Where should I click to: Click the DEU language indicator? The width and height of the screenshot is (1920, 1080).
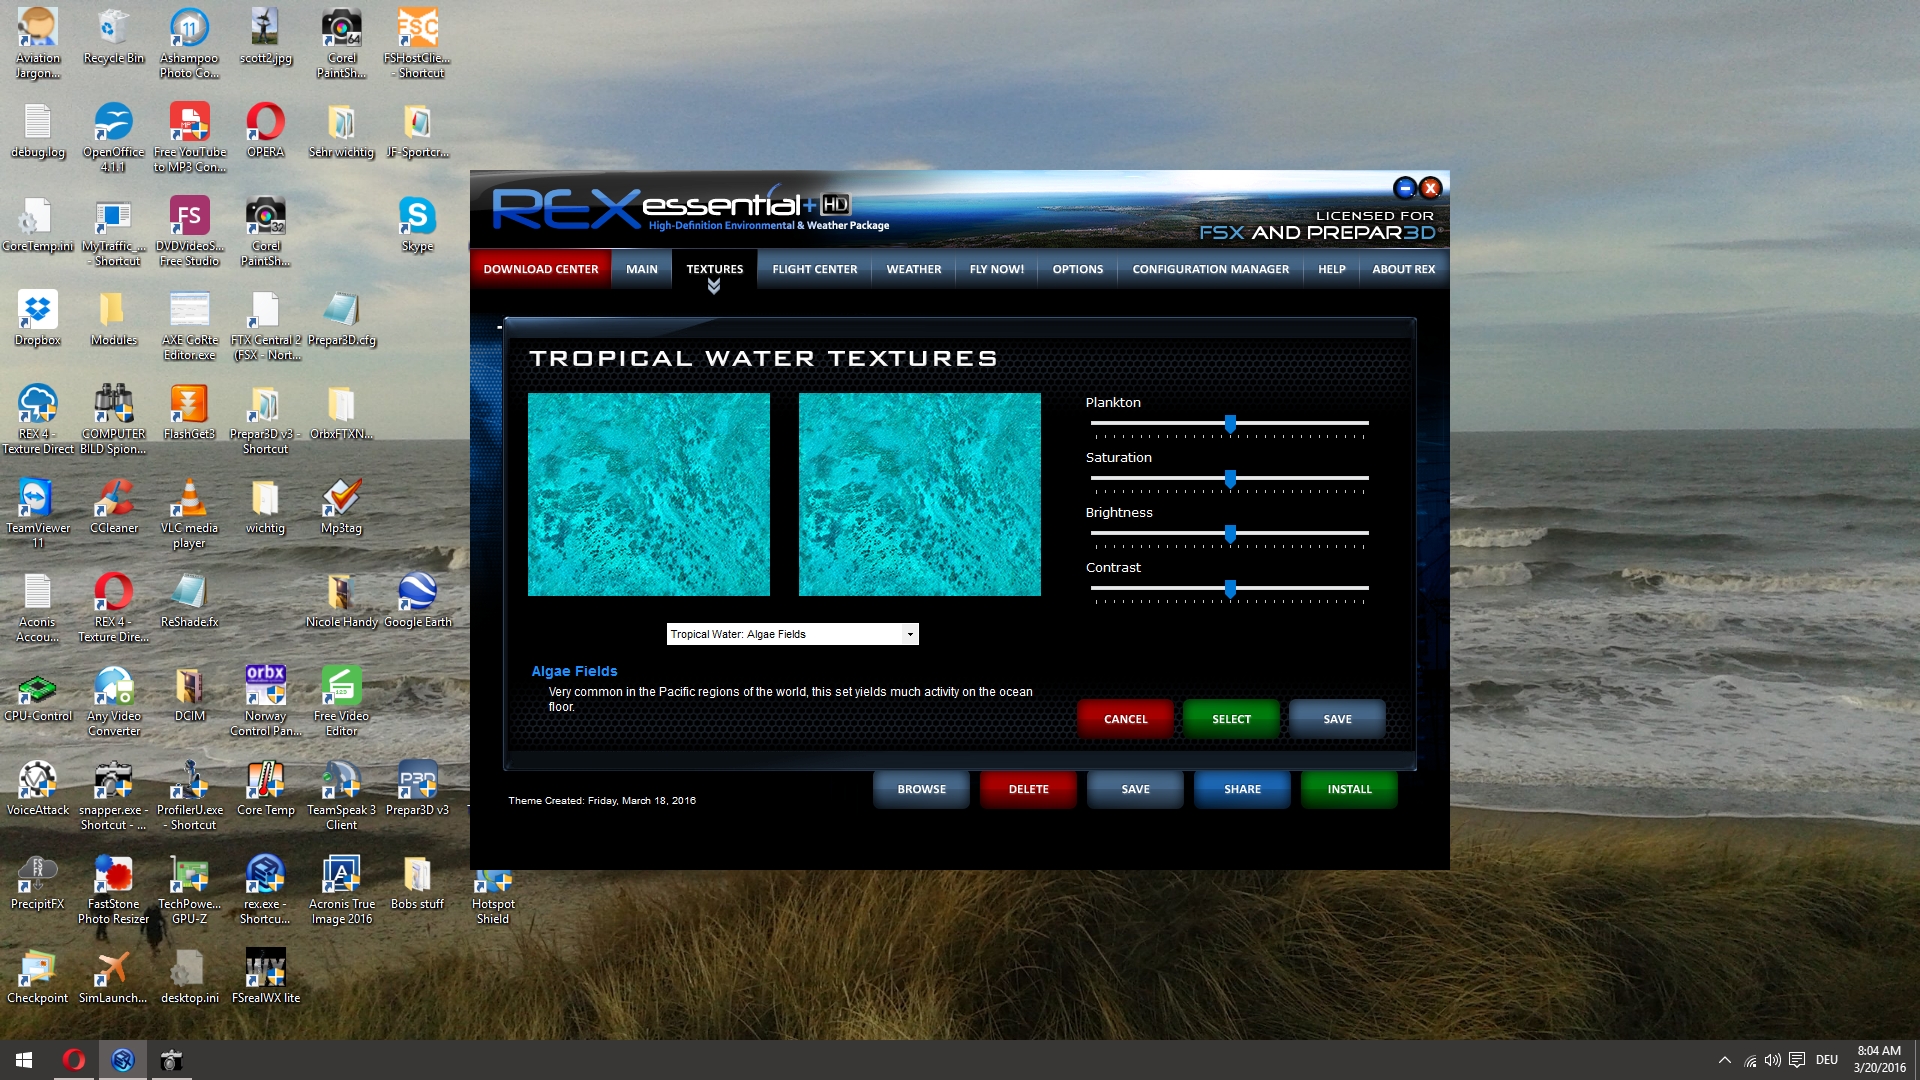(x=1827, y=1060)
